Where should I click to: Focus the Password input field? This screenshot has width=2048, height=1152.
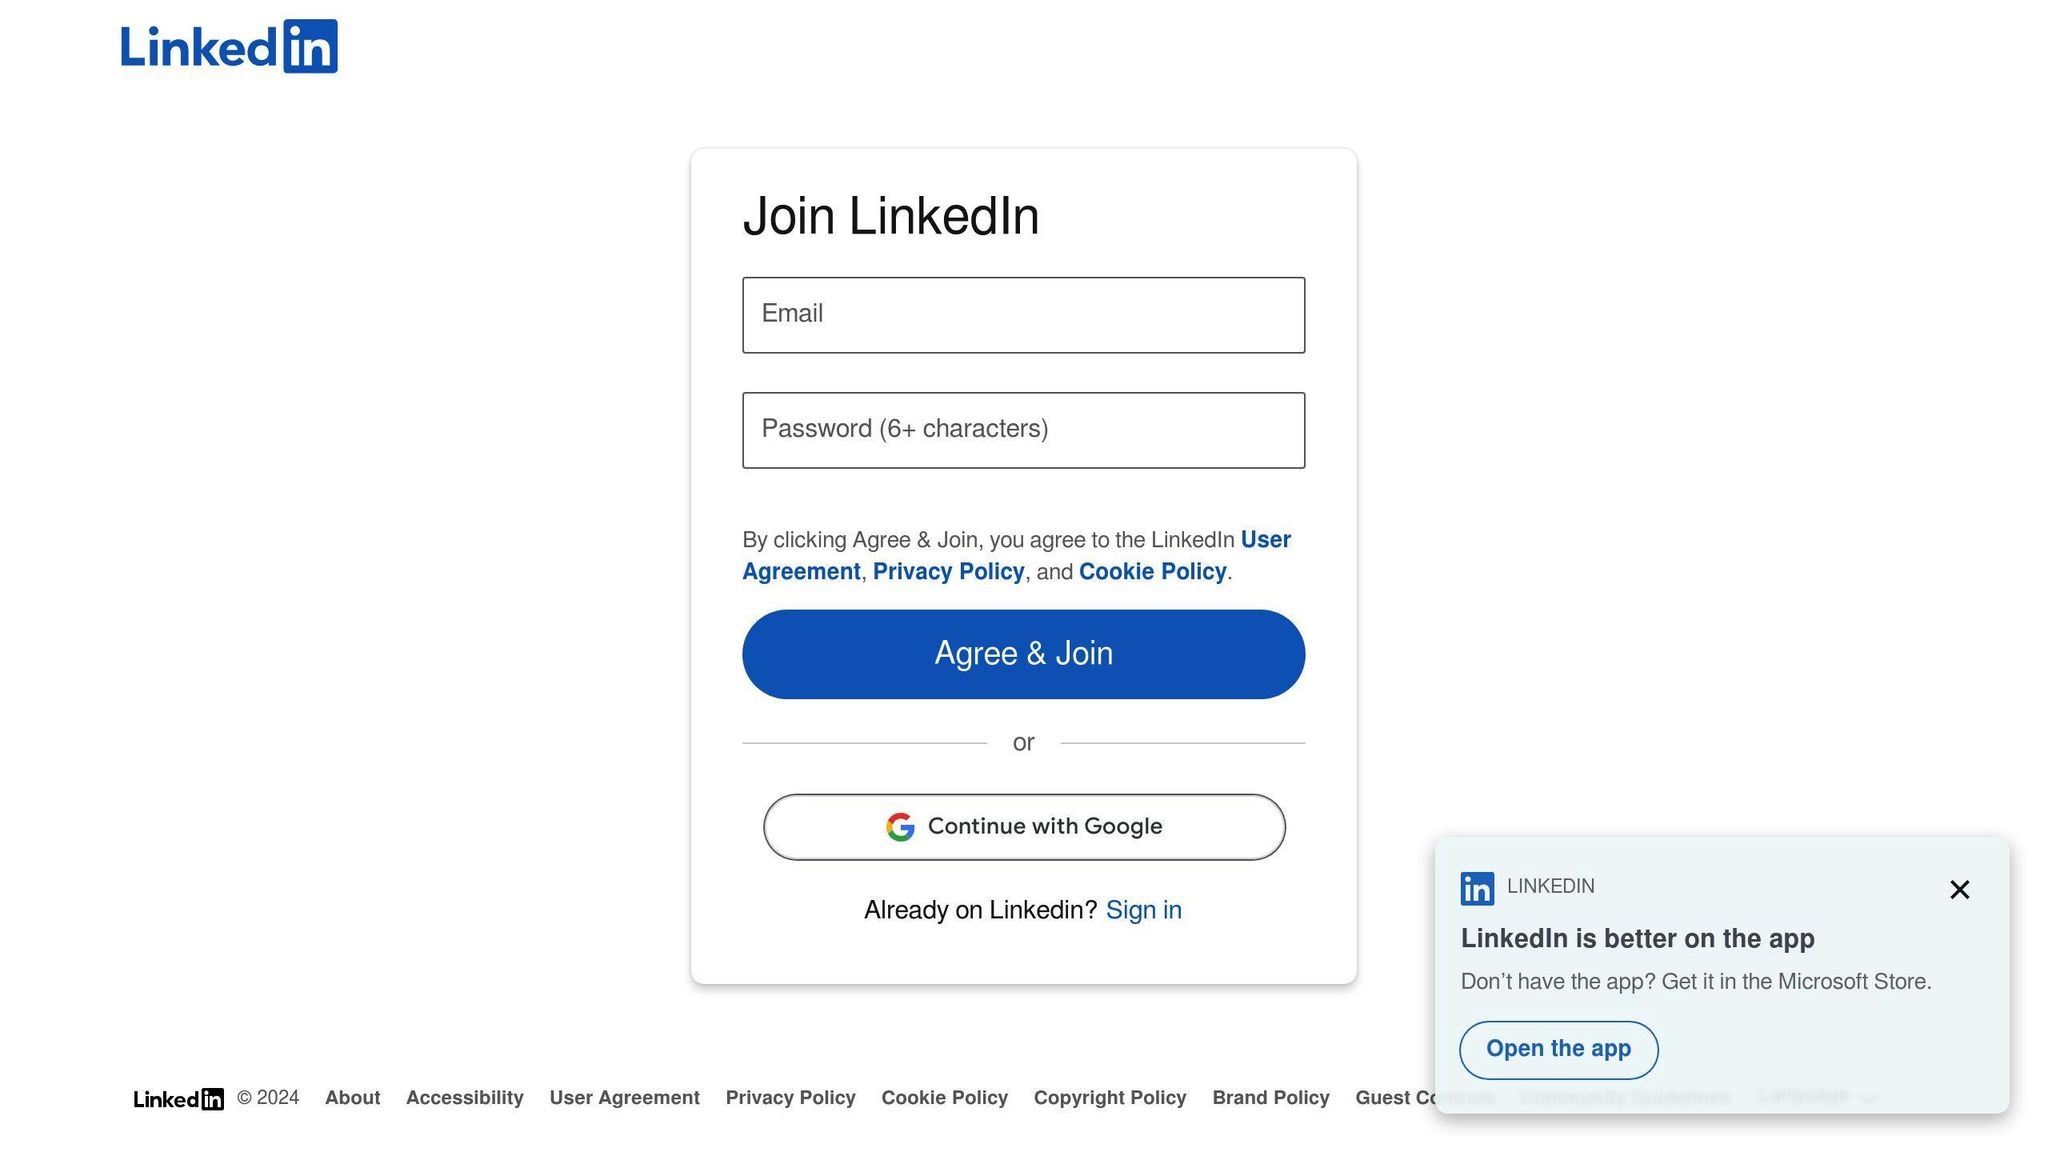[1023, 430]
